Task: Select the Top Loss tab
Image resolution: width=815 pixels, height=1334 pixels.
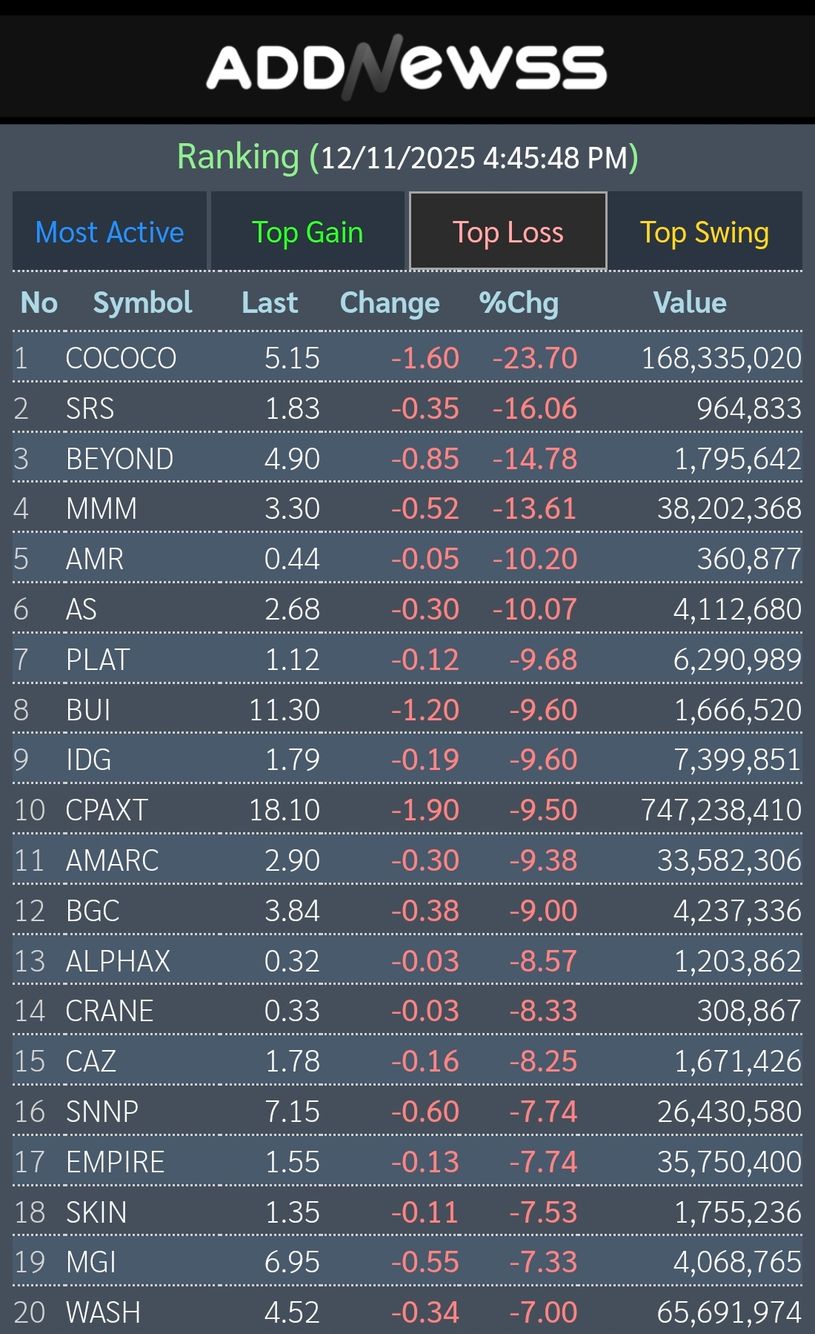Action: click(x=508, y=232)
